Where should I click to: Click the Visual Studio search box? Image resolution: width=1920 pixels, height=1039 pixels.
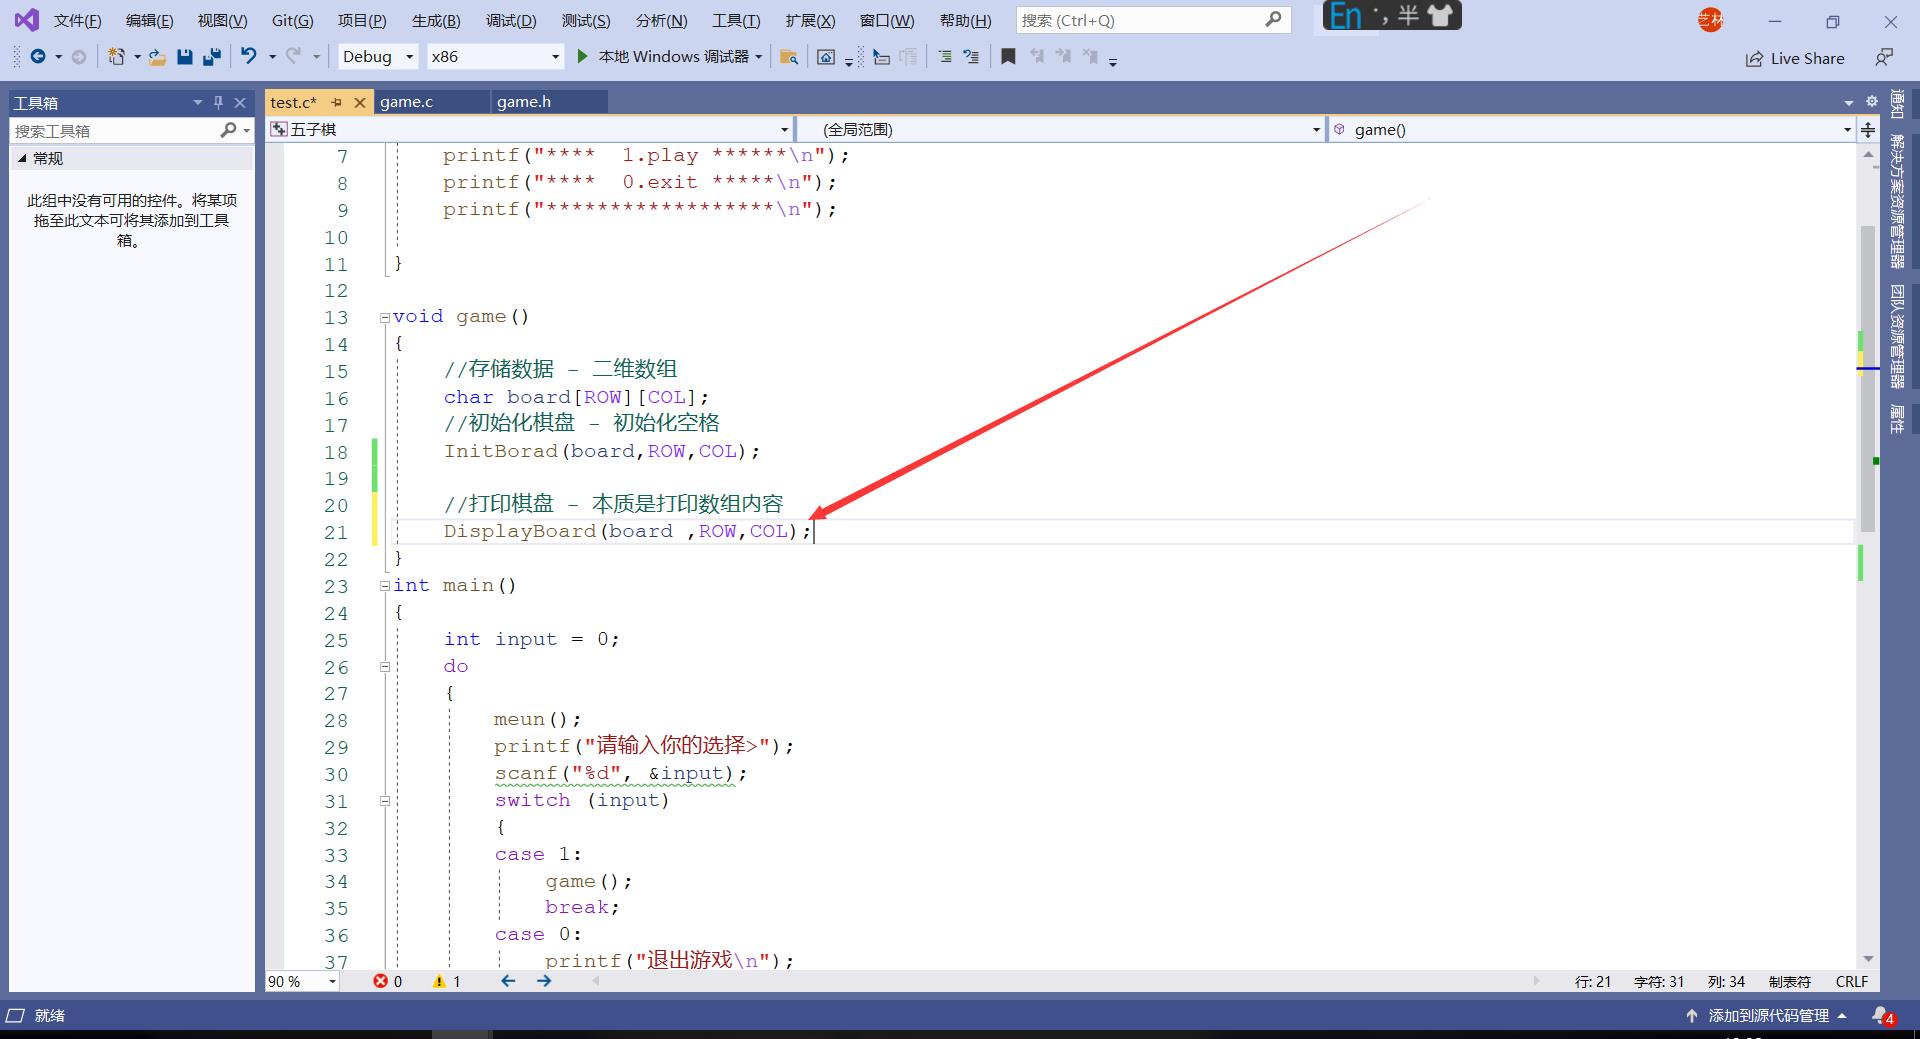coord(1153,20)
